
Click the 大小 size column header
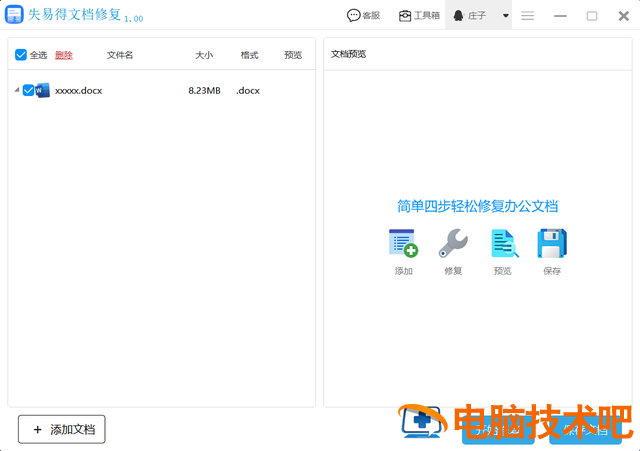click(204, 55)
